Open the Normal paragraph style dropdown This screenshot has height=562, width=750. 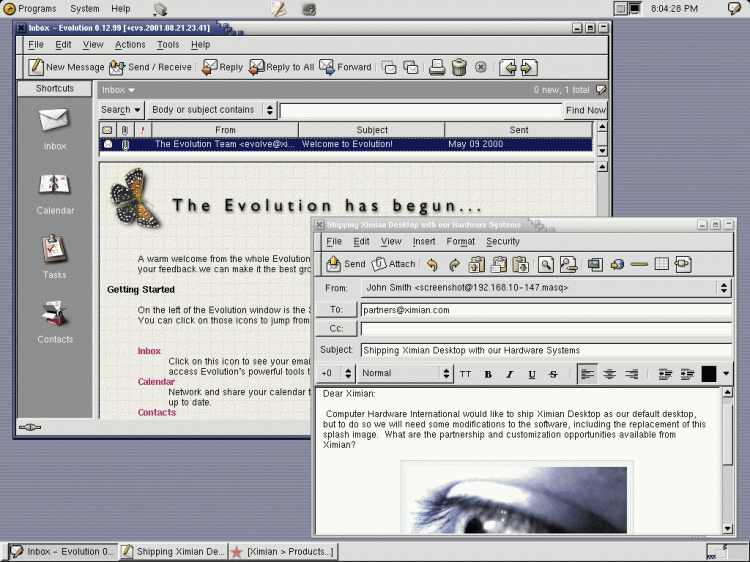coord(405,374)
